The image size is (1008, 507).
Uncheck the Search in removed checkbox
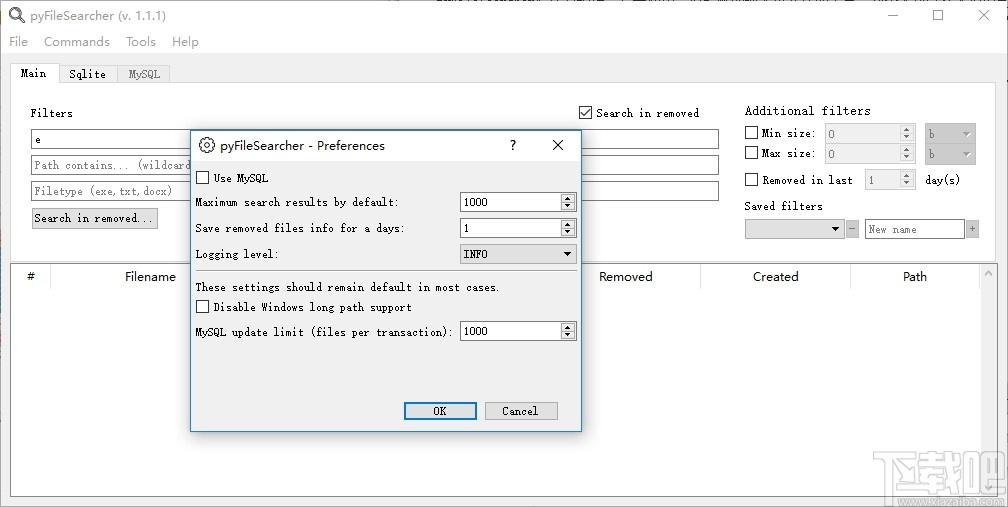(586, 113)
